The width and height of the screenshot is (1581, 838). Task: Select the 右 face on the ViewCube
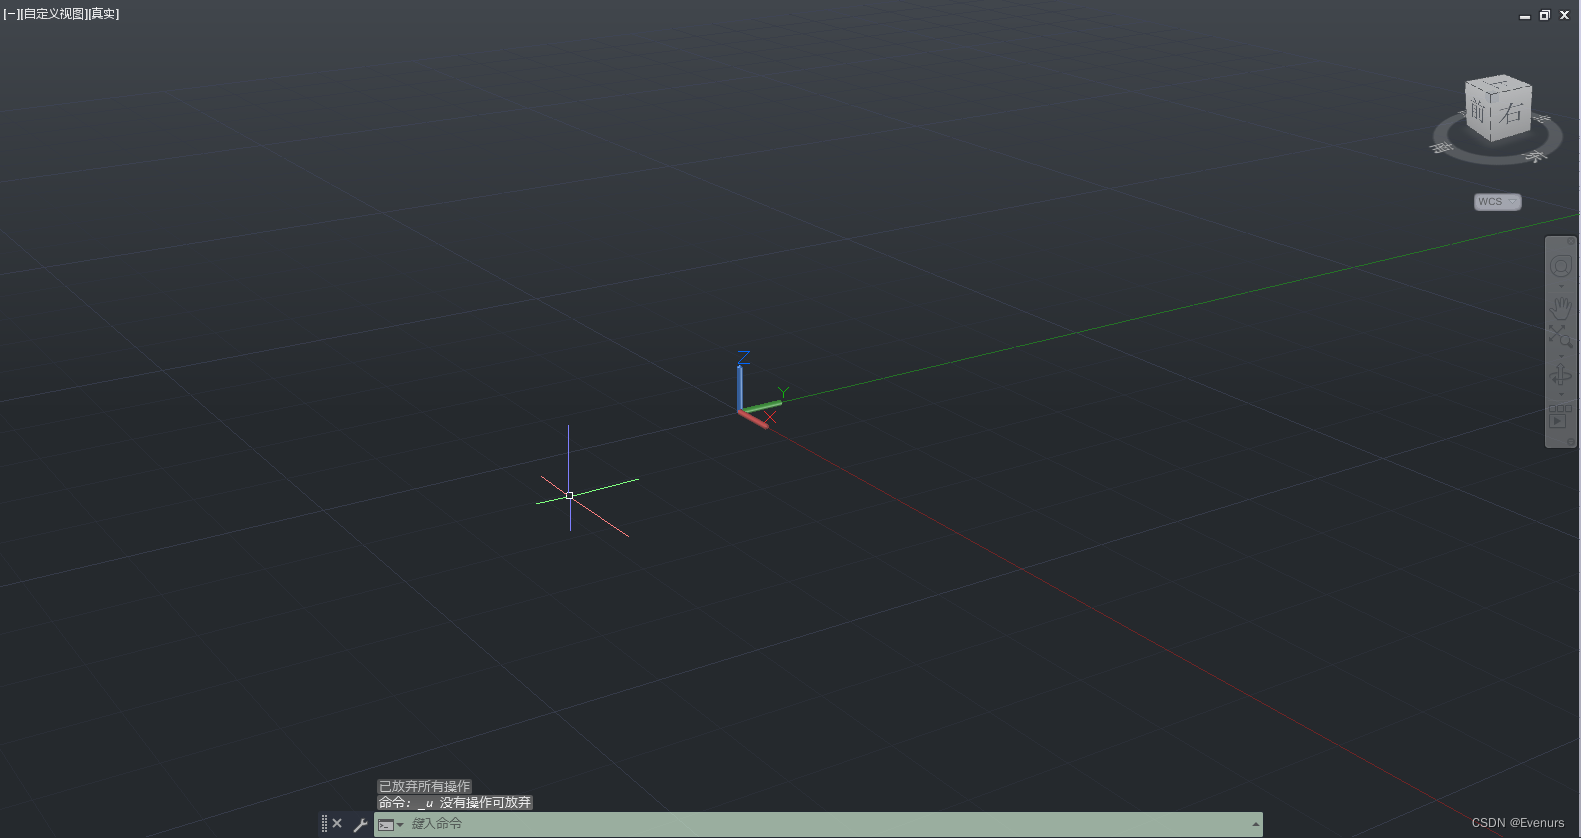1512,113
